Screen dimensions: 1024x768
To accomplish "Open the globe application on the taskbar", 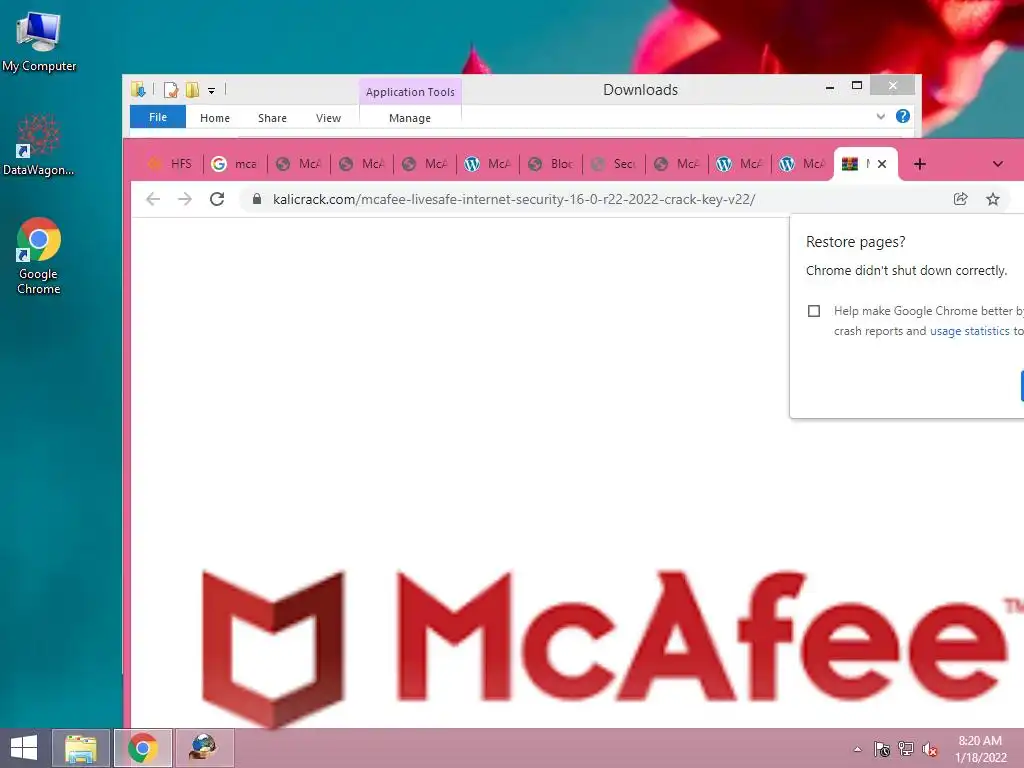I will click(x=204, y=748).
